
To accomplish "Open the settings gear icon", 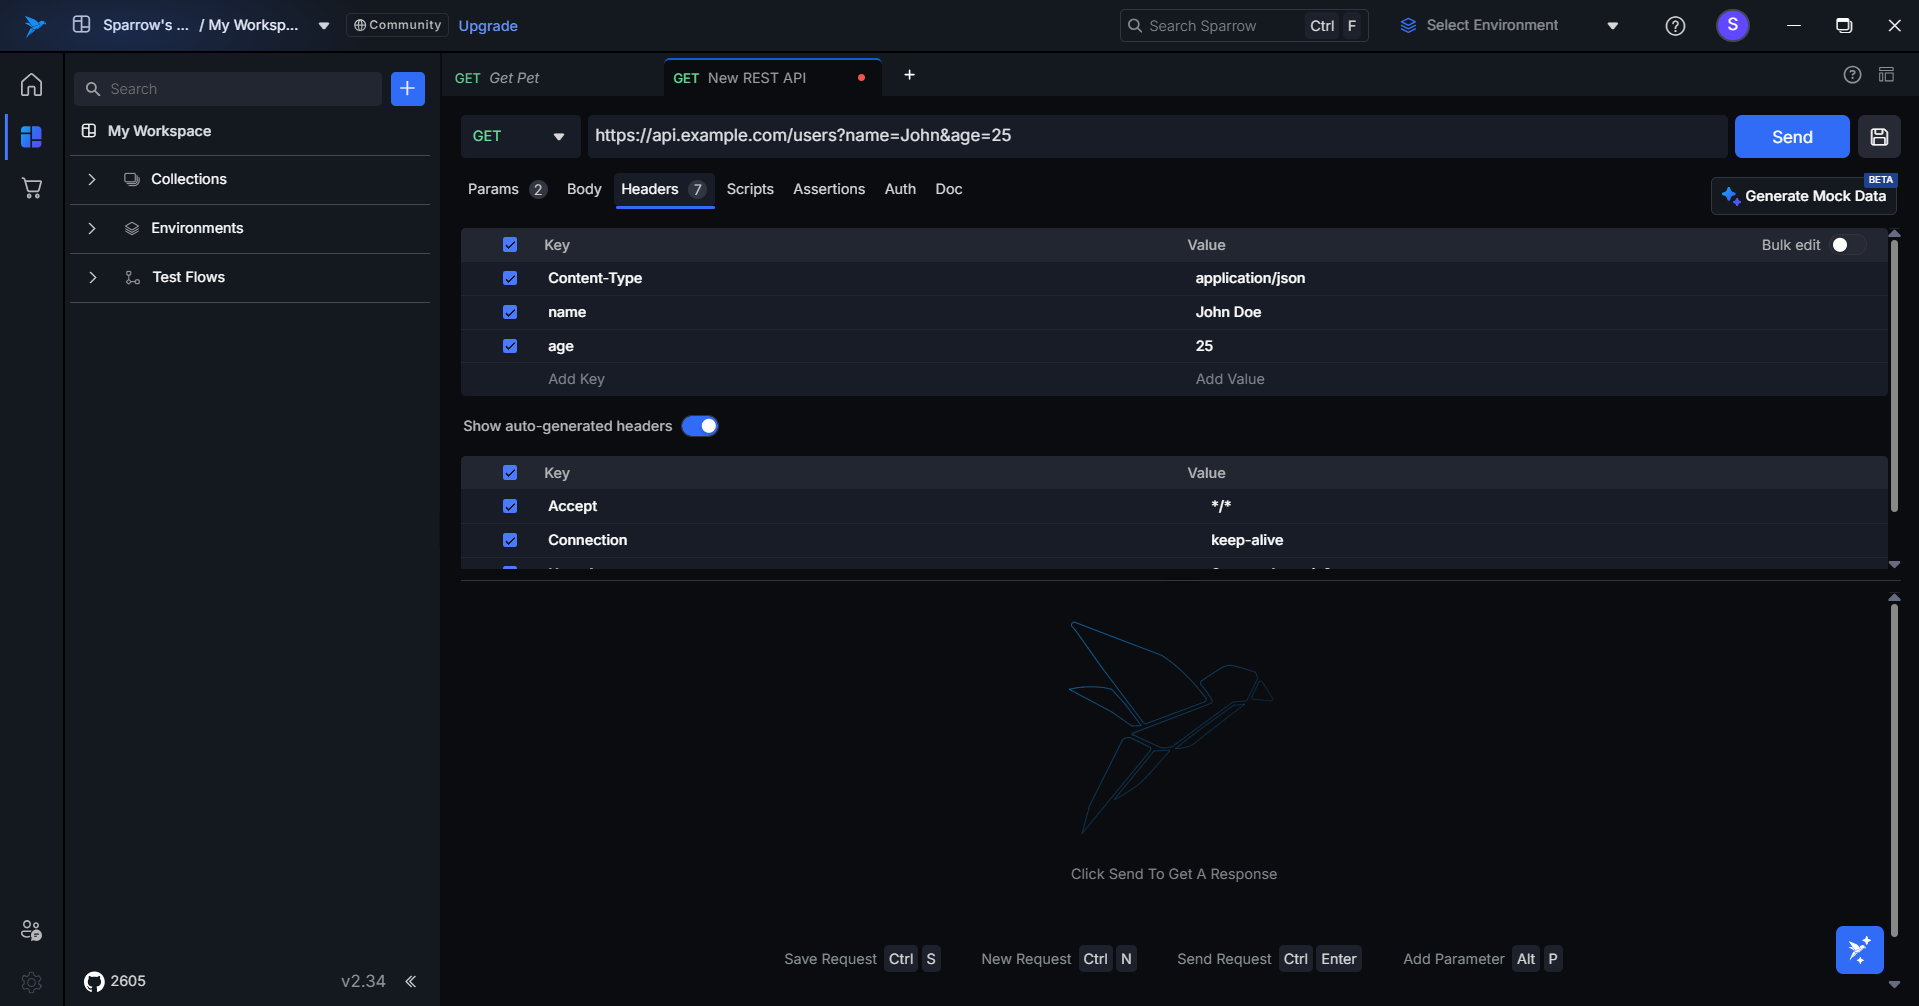I will [x=32, y=982].
